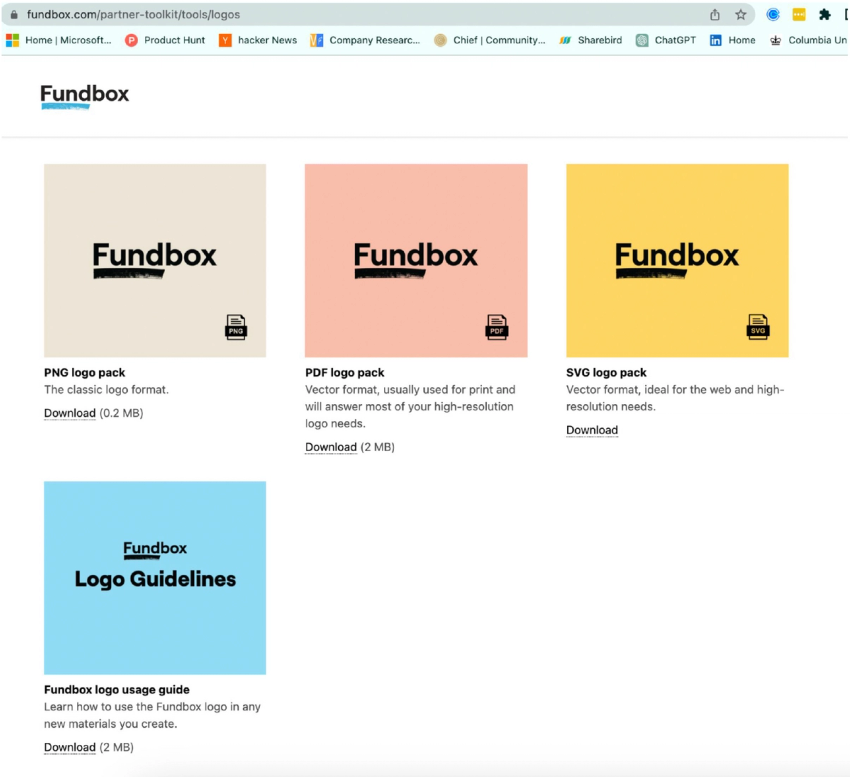Viewport: 850px width, 777px height.
Task: Click the blue circular extension icon
Action: click(771, 14)
